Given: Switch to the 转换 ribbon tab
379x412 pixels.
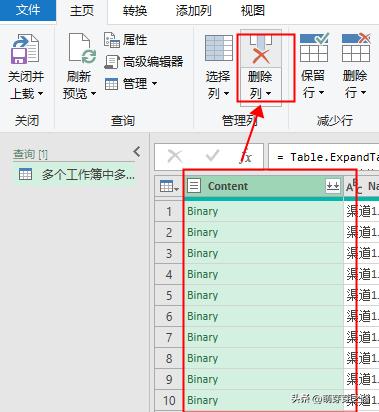Looking at the screenshot, I should pos(135,11).
